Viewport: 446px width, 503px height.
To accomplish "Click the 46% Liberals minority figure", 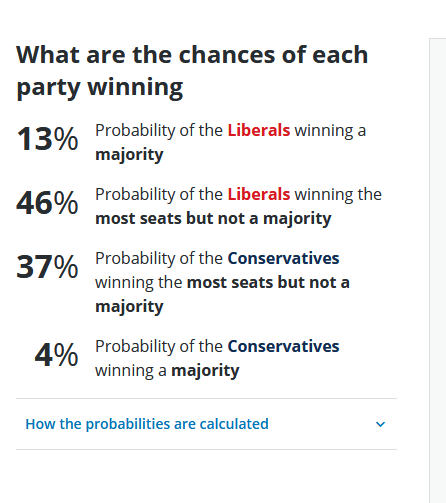I will tap(47, 203).
